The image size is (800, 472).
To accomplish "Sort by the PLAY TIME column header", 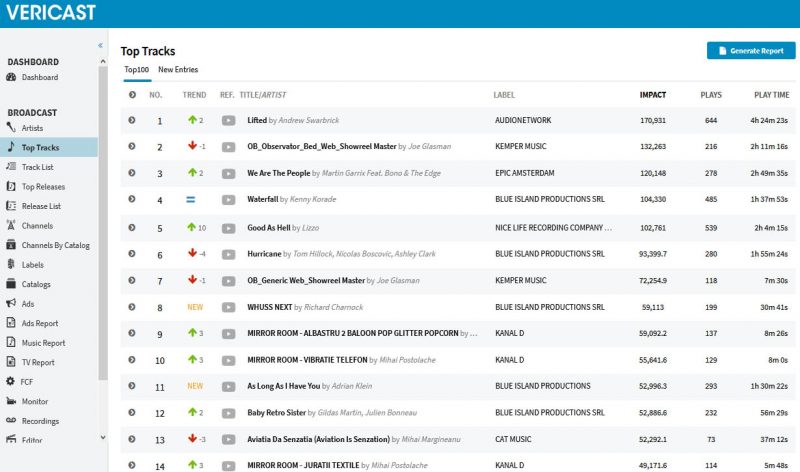I will (771, 95).
